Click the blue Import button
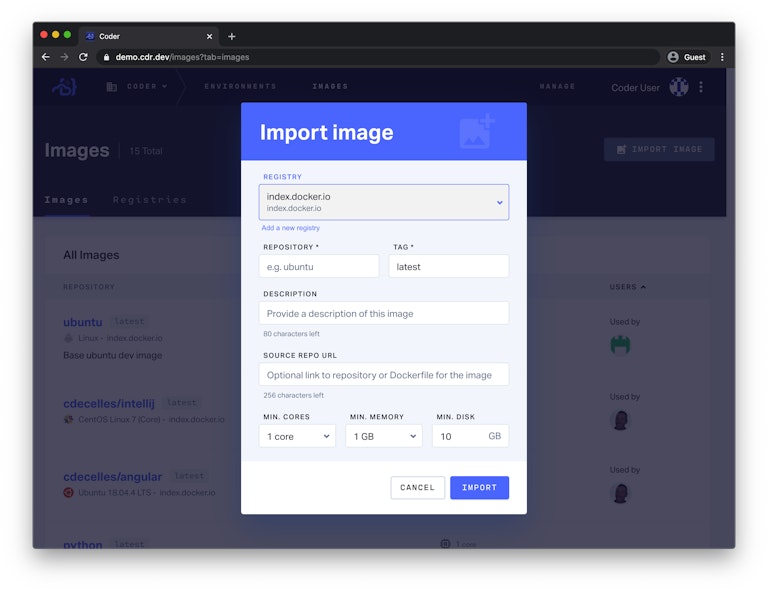This screenshot has width=768, height=592. pyautogui.click(x=480, y=488)
